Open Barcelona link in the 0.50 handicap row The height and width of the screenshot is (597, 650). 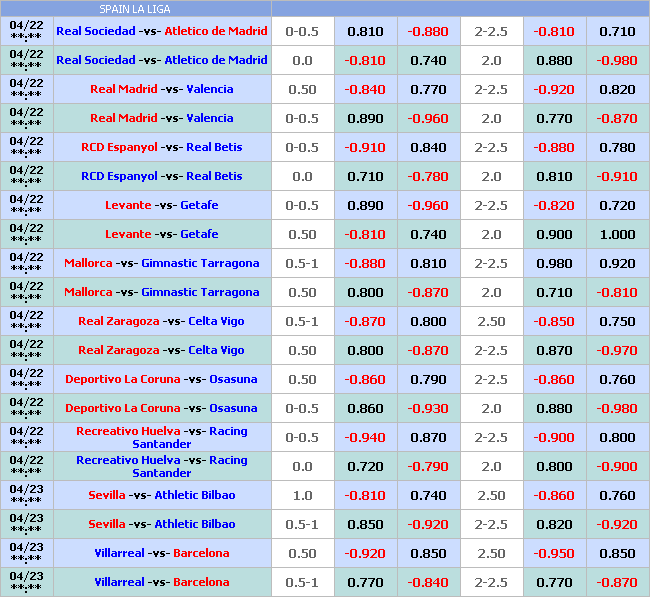[201, 553]
